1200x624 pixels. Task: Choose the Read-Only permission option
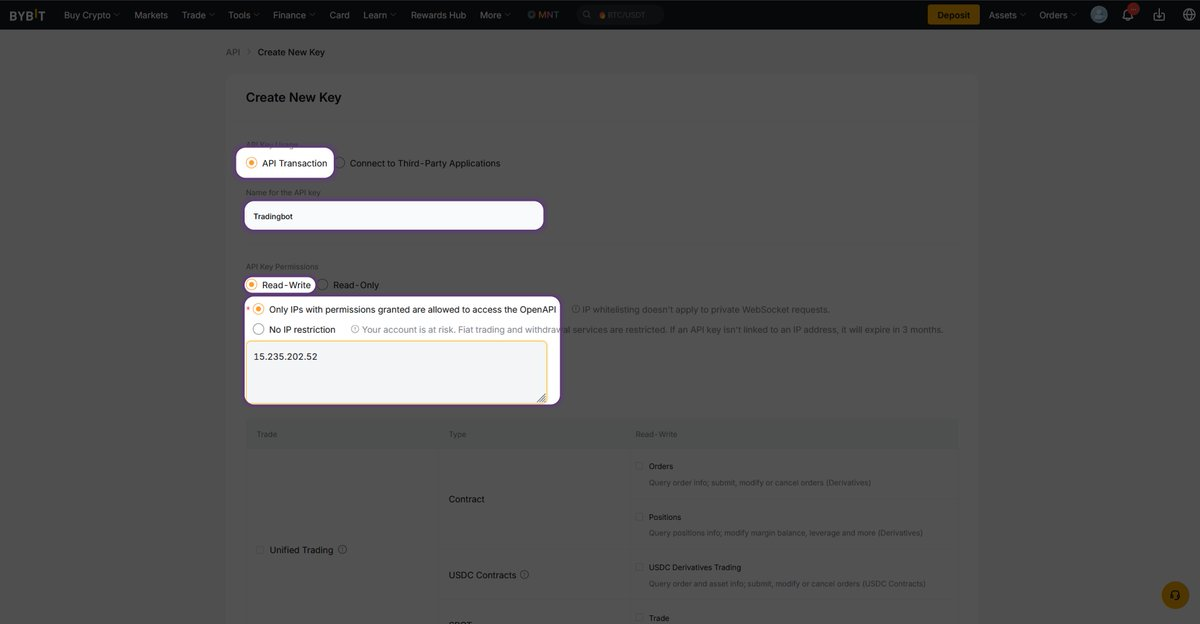point(323,285)
